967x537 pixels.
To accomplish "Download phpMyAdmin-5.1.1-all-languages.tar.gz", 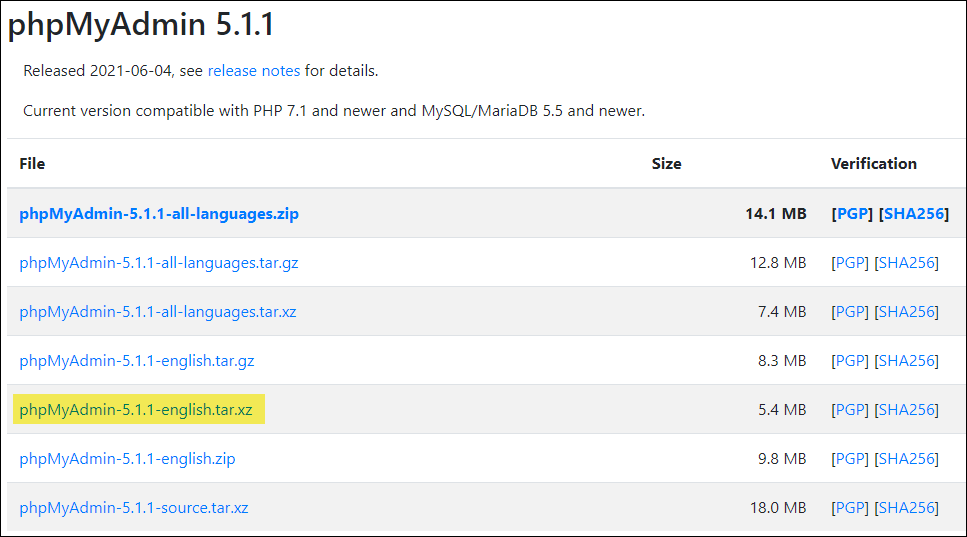I will (x=158, y=263).
